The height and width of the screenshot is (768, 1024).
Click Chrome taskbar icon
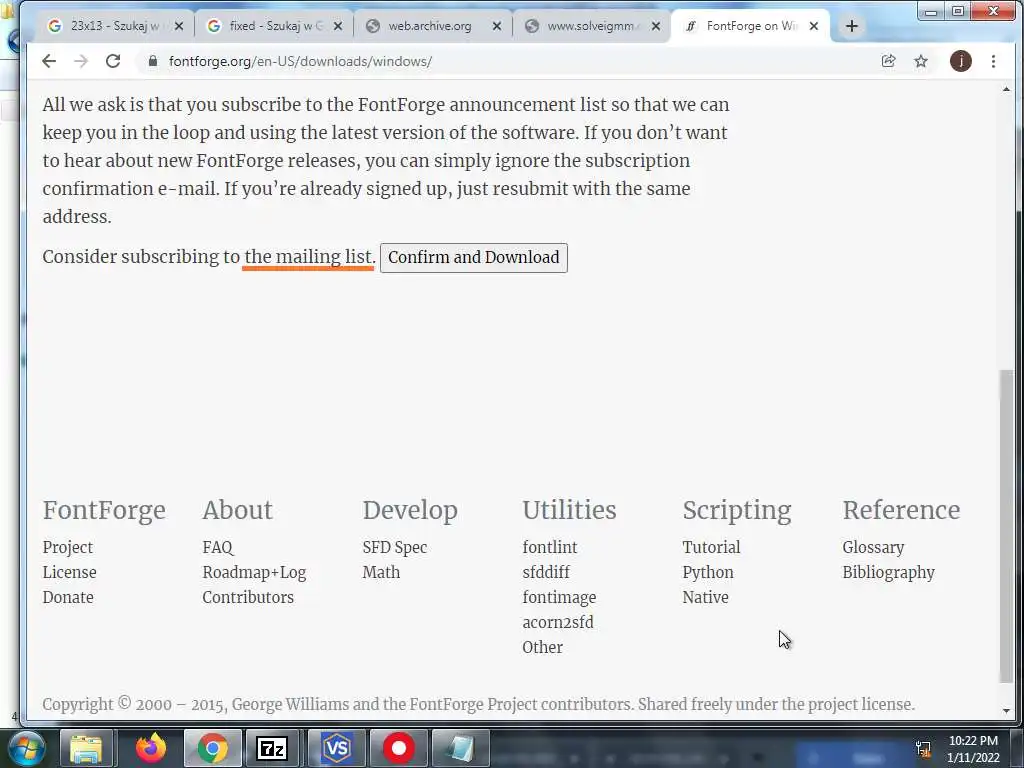pos(213,748)
